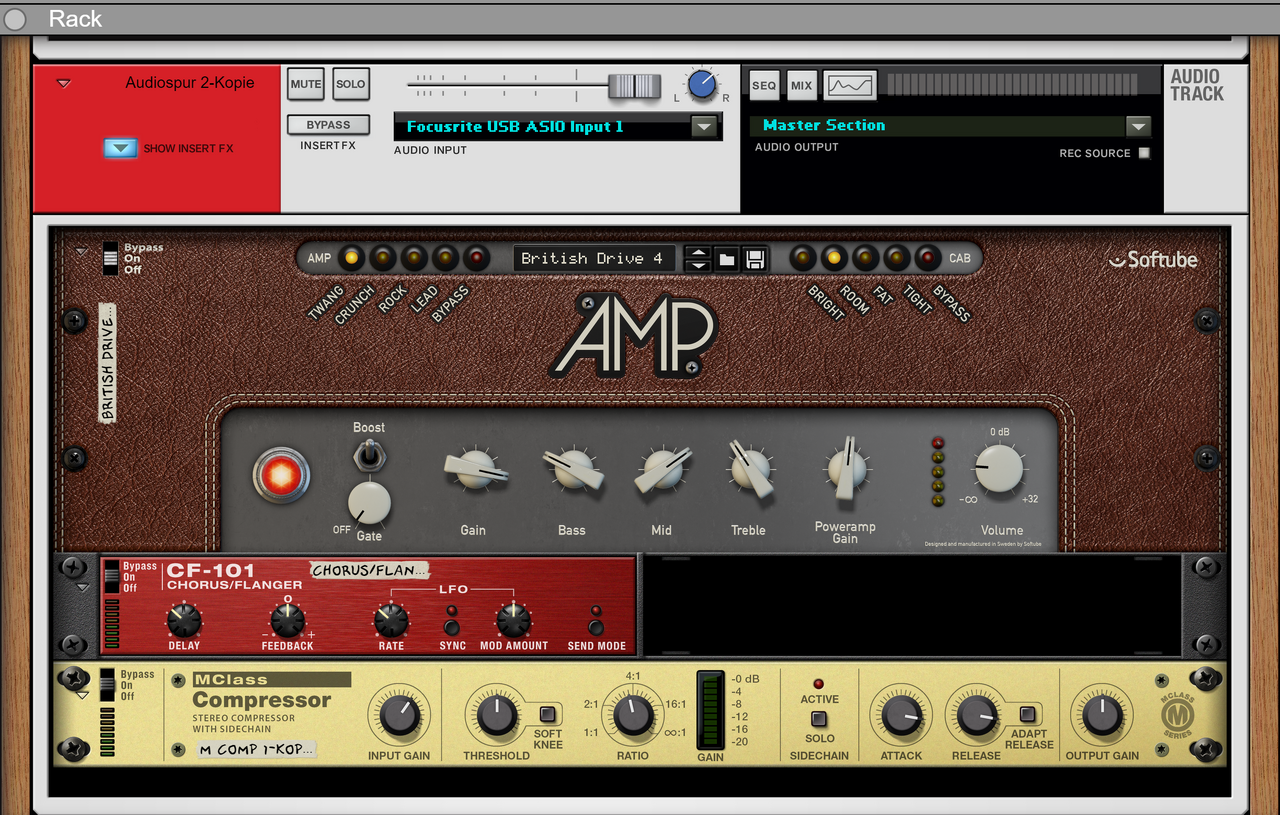Screen dimensions: 1280x815
Task: Click the SEQ button
Action: pyautogui.click(x=764, y=85)
